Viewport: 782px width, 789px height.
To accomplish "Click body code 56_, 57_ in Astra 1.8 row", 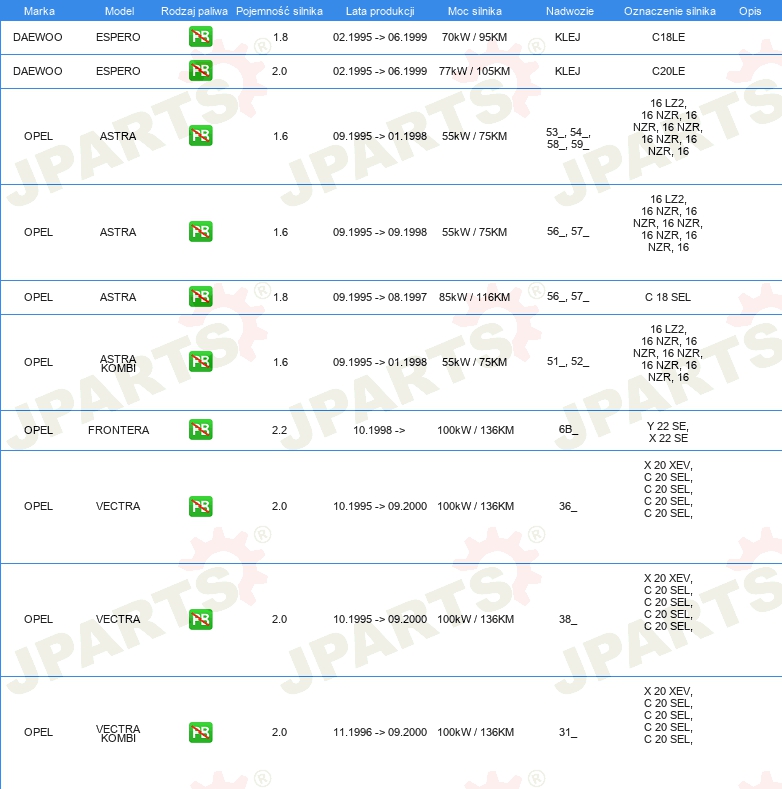I will click(x=568, y=296).
